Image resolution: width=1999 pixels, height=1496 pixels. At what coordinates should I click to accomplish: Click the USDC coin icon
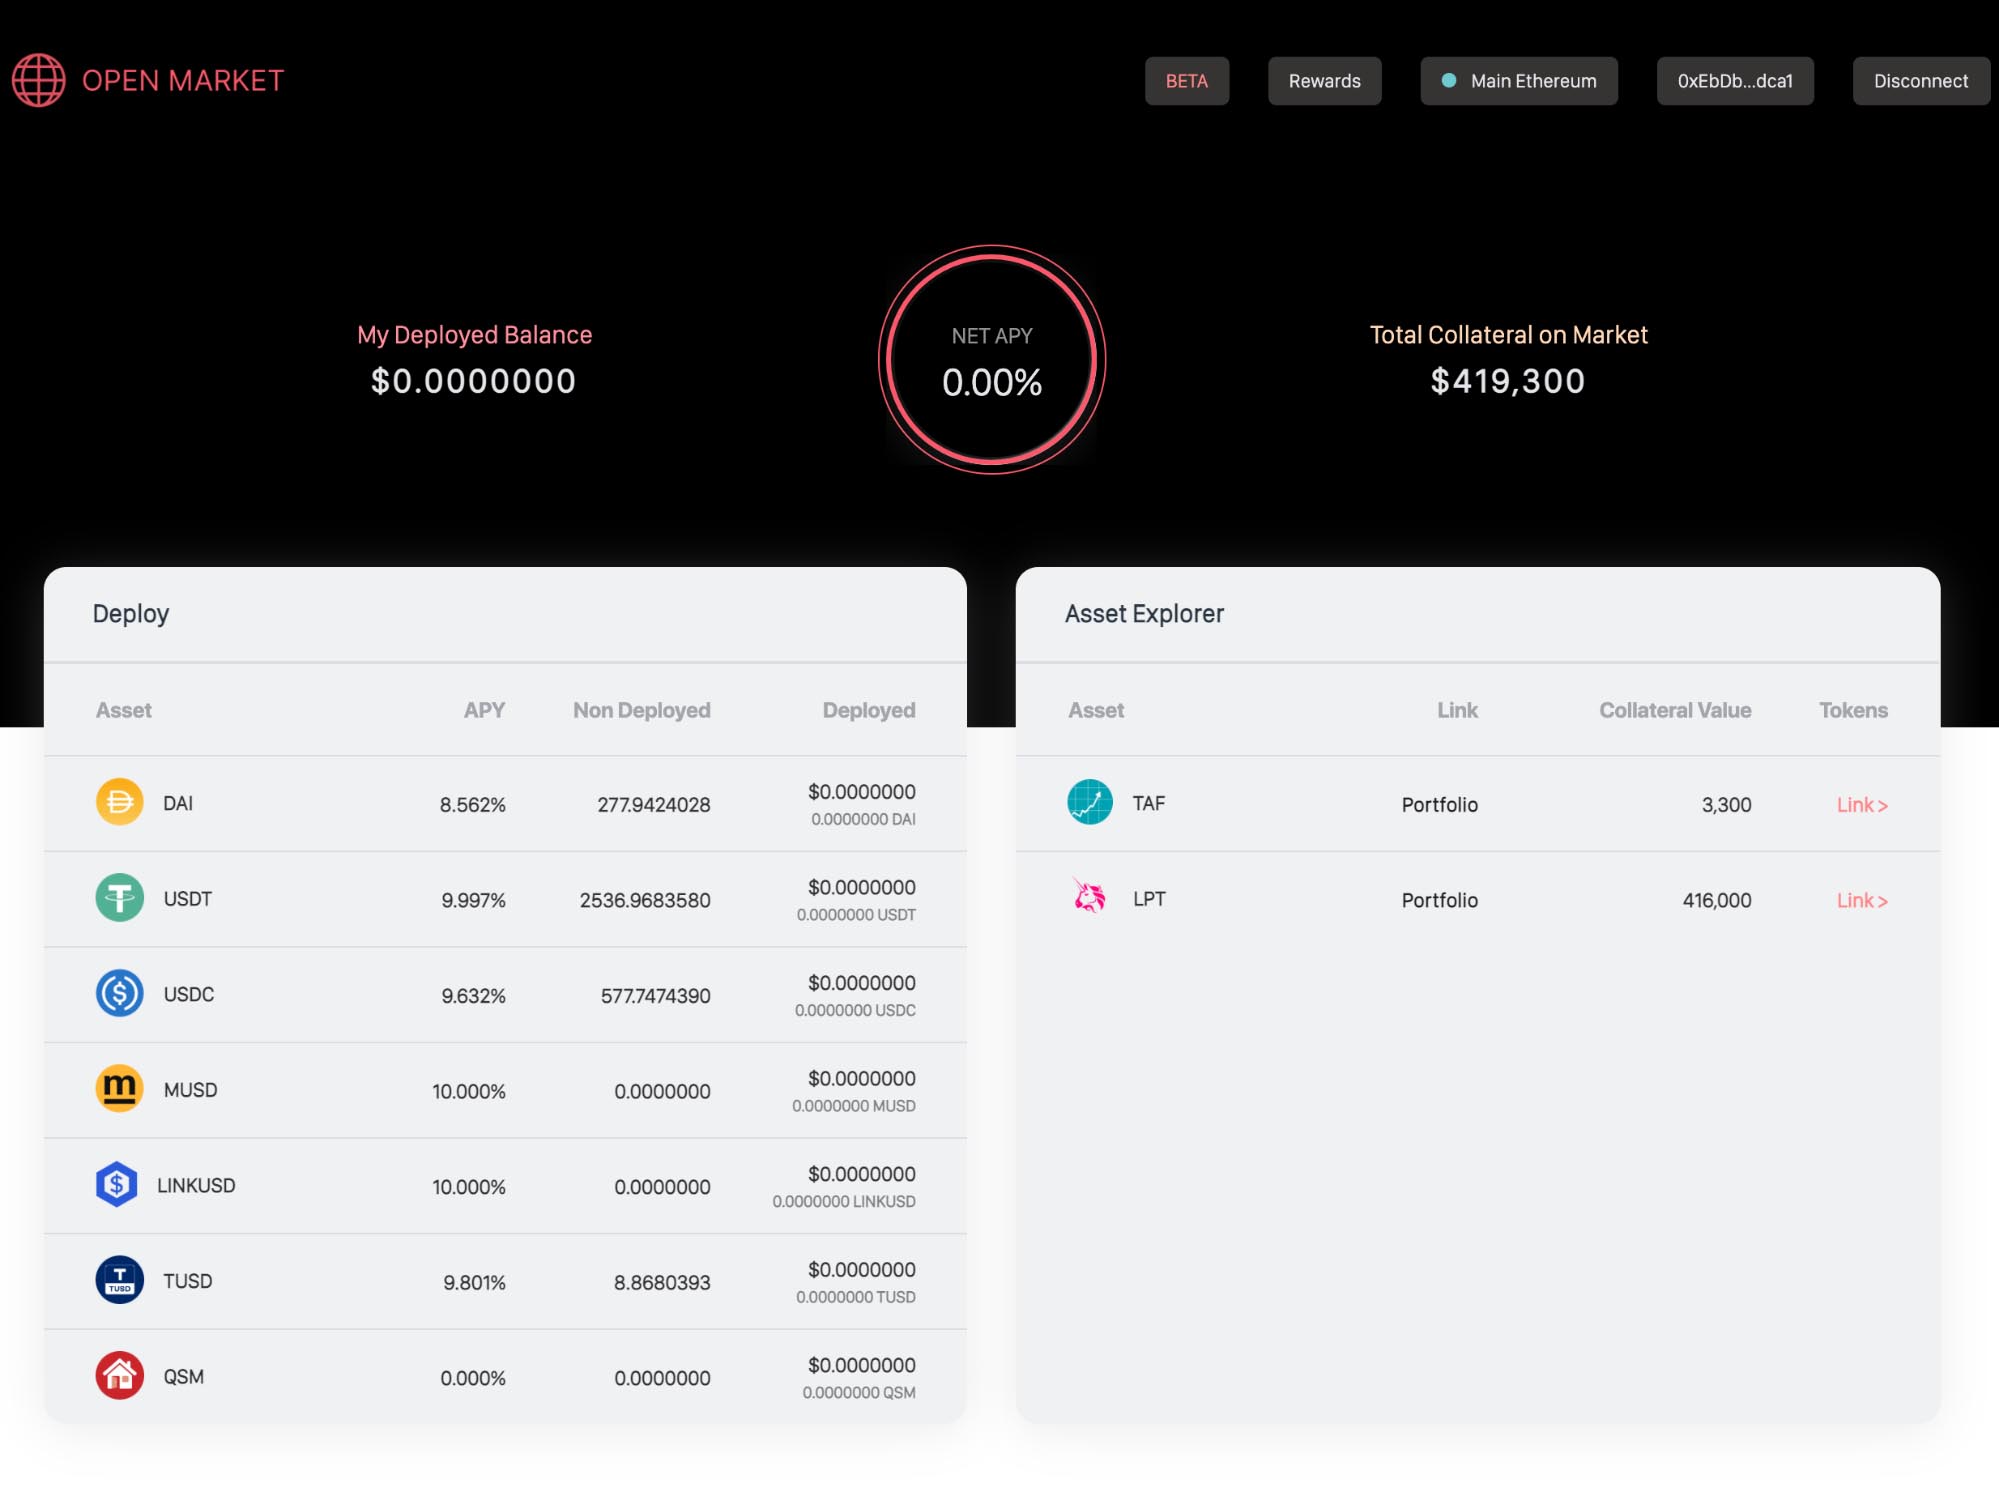(119, 994)
